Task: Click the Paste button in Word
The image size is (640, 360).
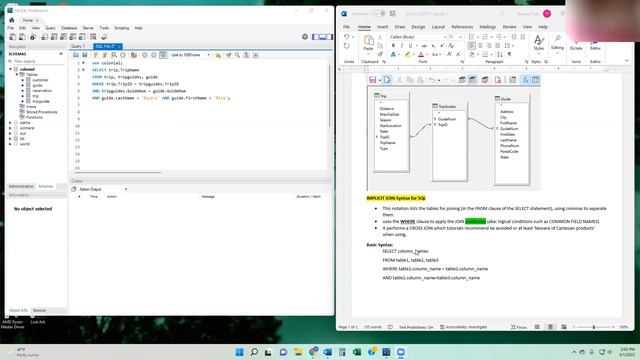Action: 369,43
